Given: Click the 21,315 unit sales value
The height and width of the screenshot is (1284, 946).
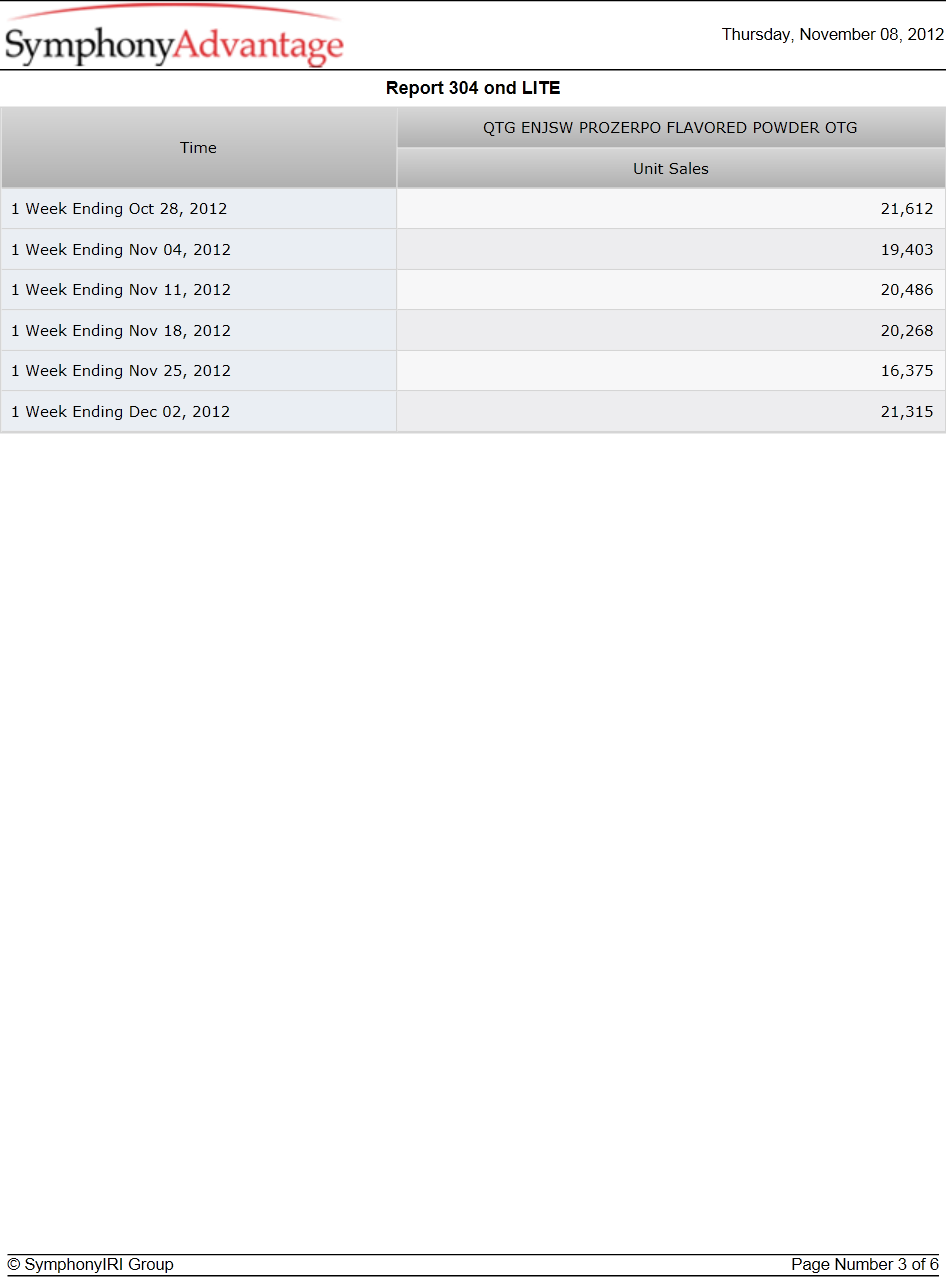Looking at the screenshot, I should (x=907, y=412).
